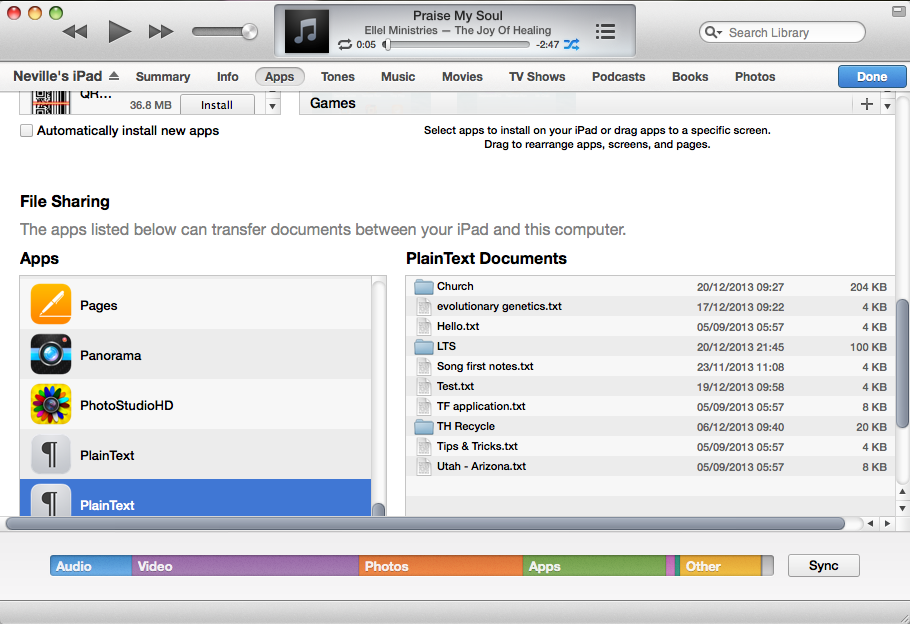Click the album art music note icon
Screen dimensions: 910x624
pos(306,31)
